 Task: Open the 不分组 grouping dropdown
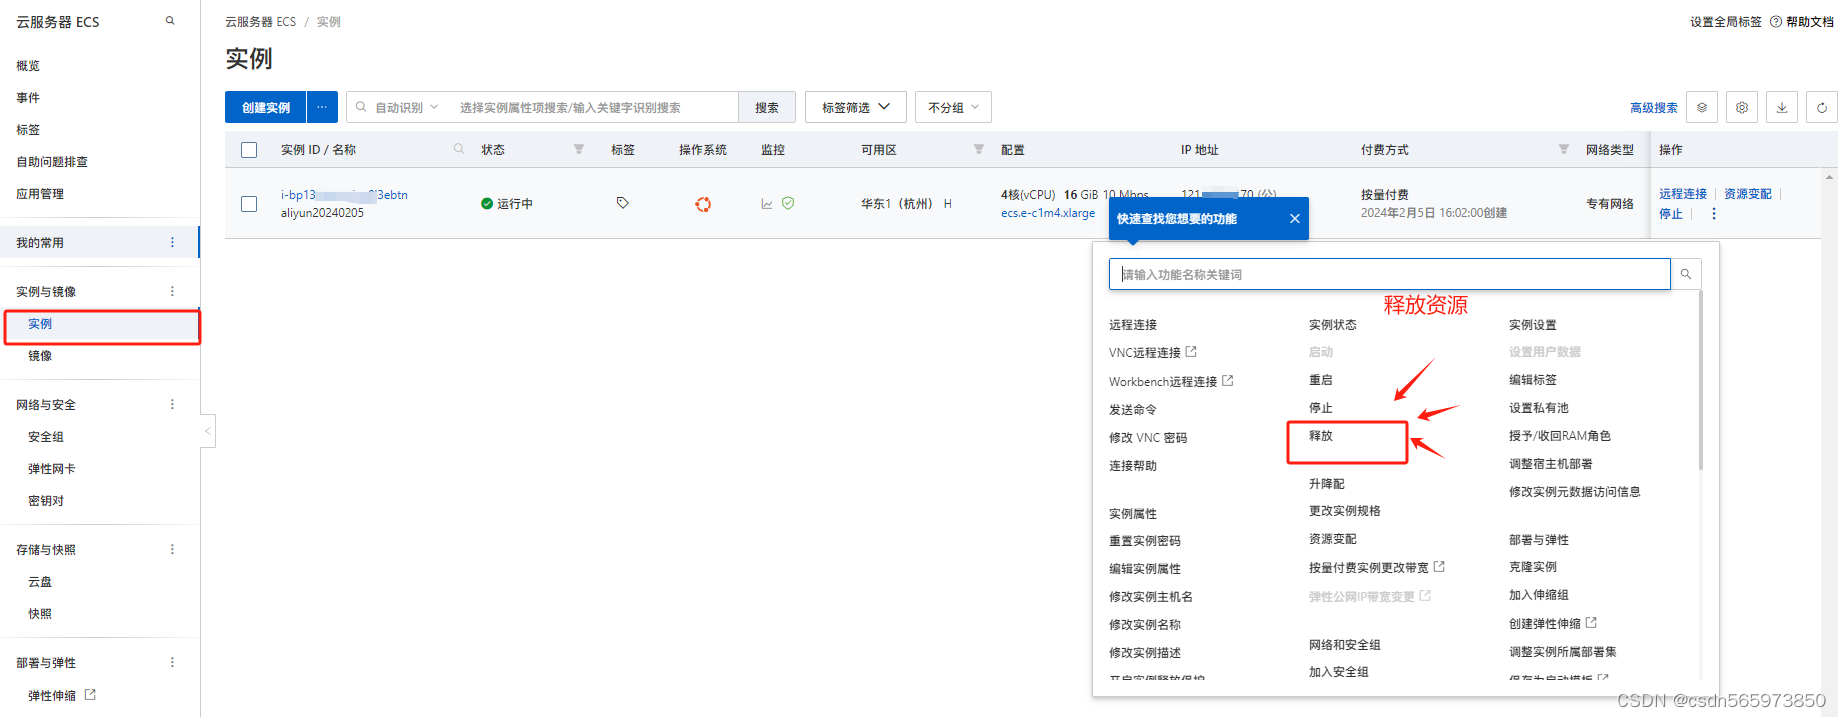point(953,107)
